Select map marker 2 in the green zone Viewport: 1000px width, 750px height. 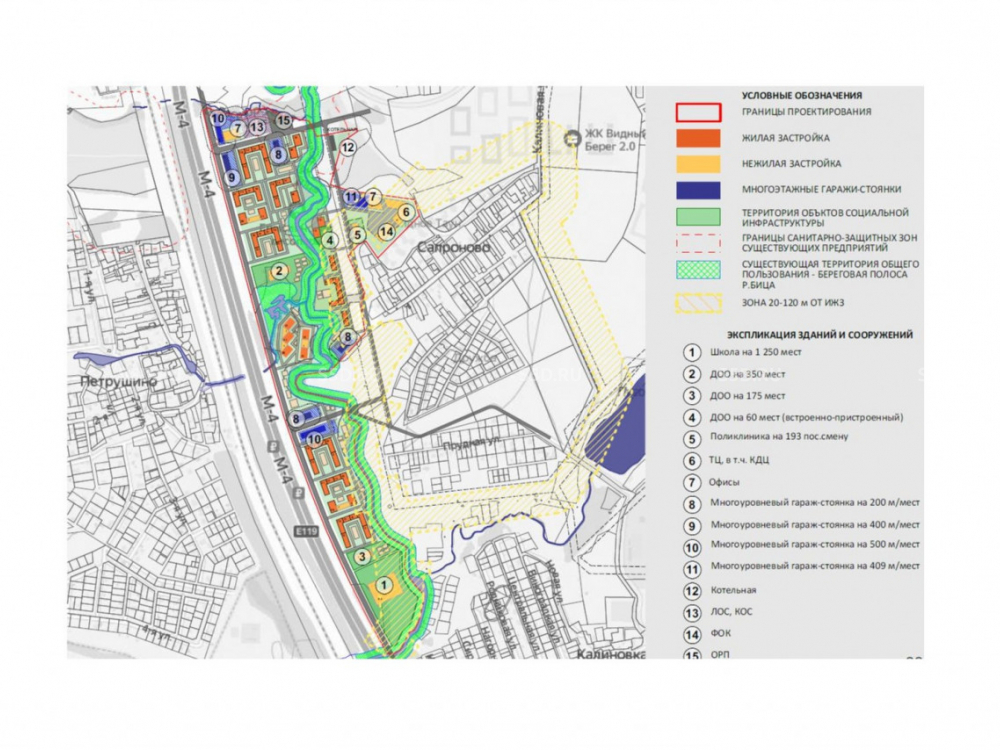point(280,269)
